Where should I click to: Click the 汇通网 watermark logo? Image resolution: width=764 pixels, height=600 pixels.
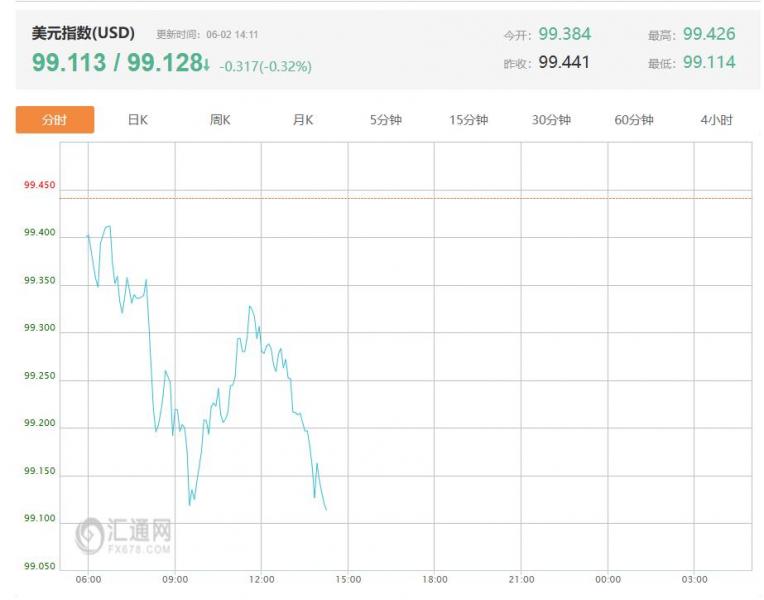pos(123,536)
